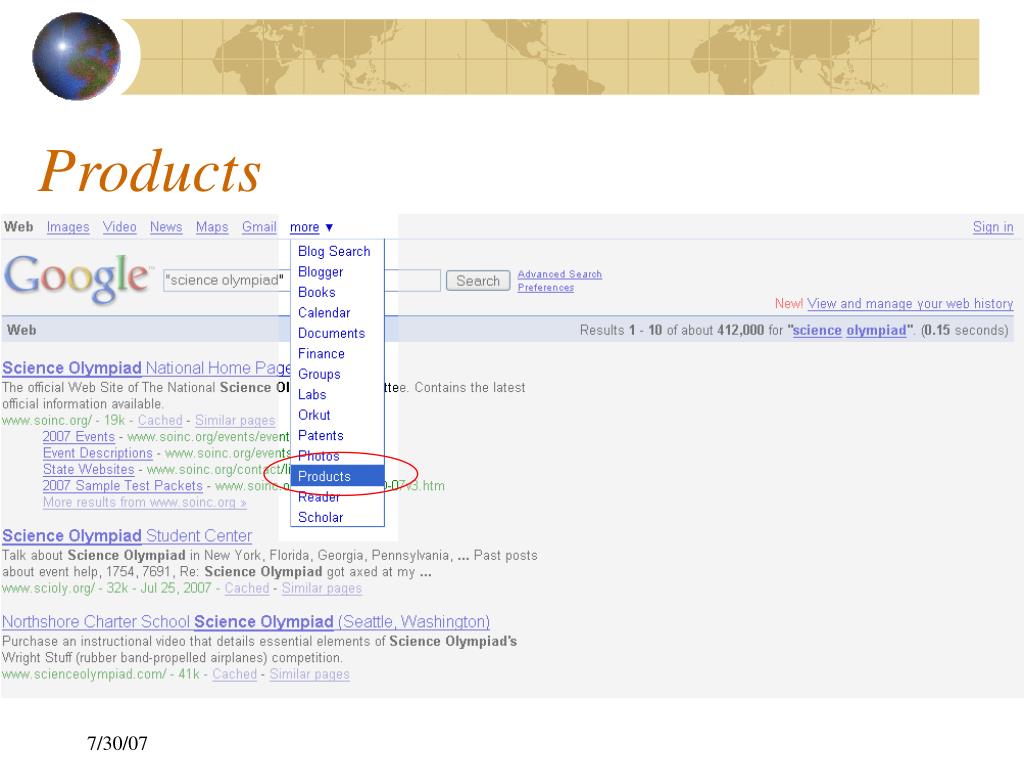Open Cached link for www.scioly.org
Viewport: 1024px width, 768px height.
[x=247, y=588]
